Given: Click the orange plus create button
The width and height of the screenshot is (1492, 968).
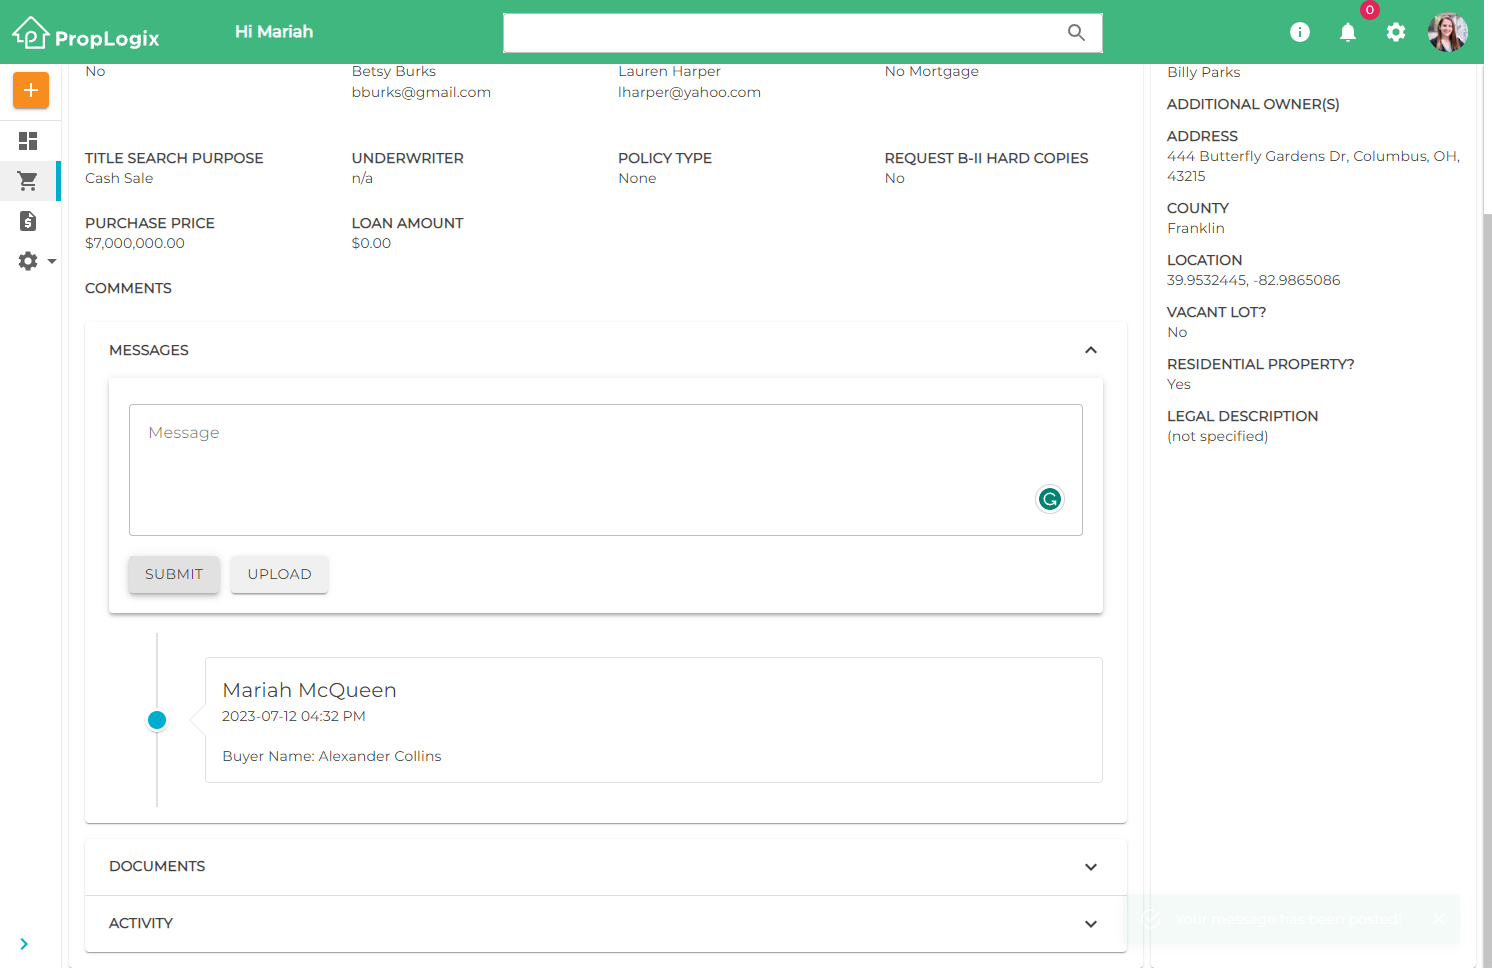Looking at the screenshot, I should tap(31, 90).
